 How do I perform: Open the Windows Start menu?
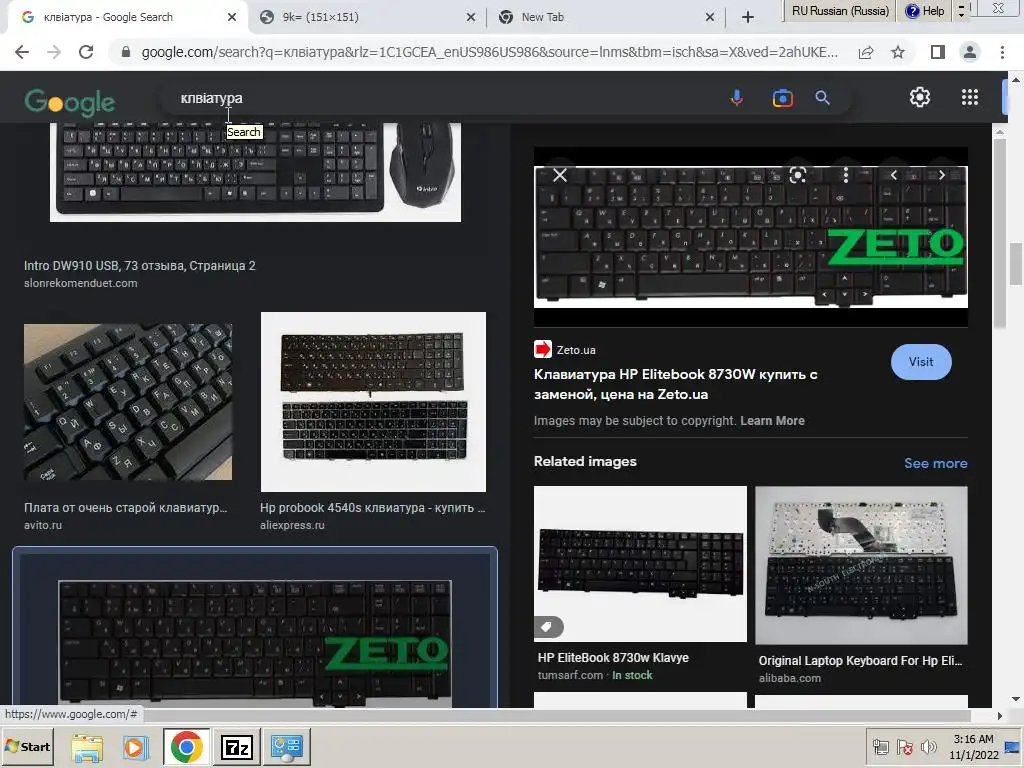(27, 746)
